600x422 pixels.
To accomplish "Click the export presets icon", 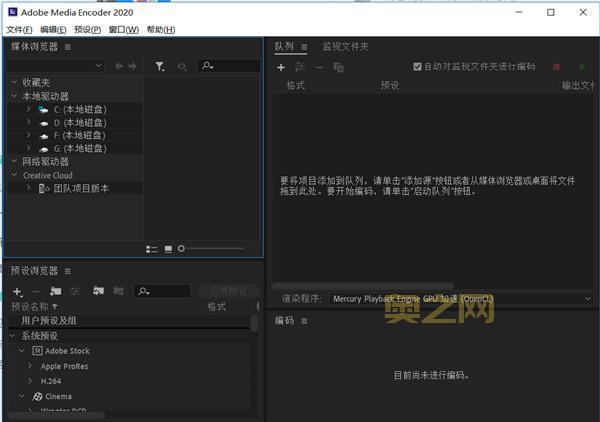I will [x=119, y=291].
